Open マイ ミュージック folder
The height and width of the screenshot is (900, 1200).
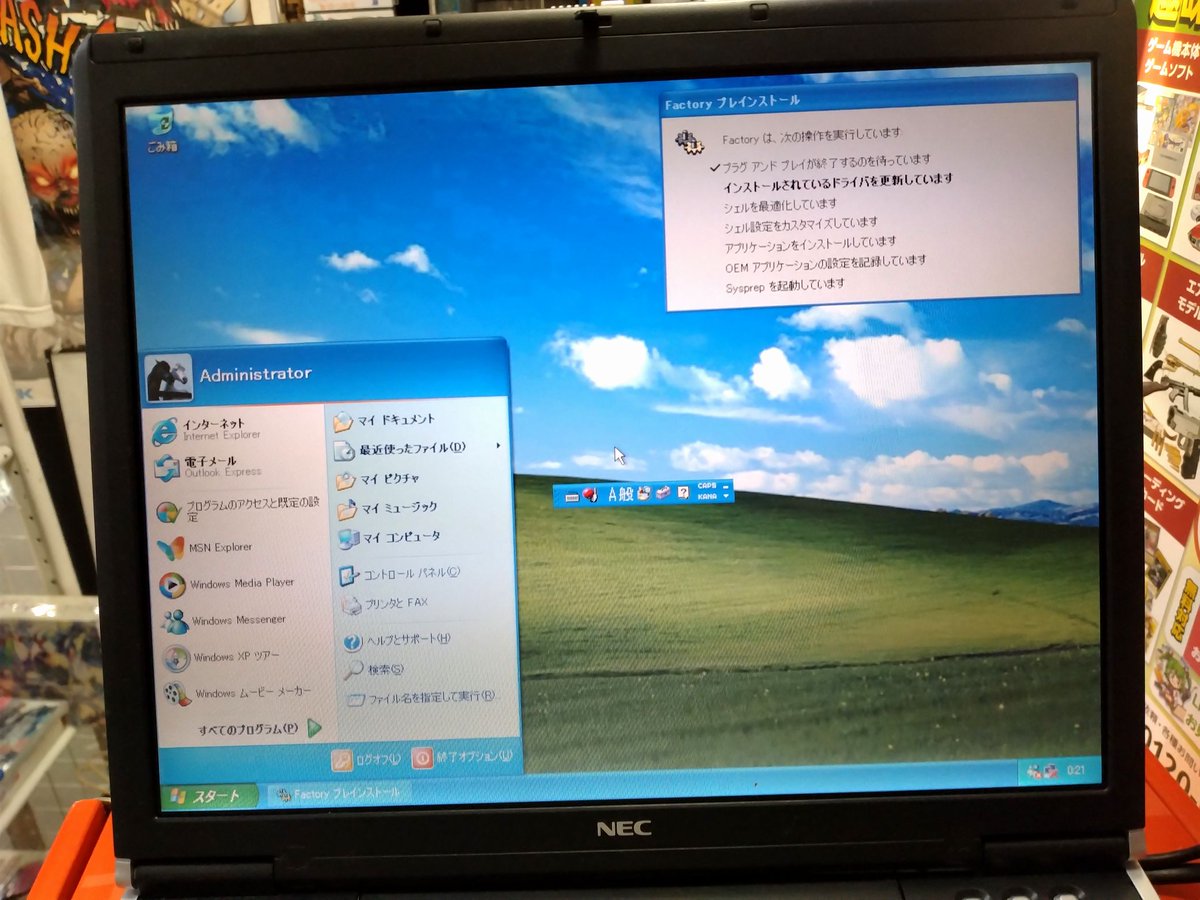click(x=388, y=508)
